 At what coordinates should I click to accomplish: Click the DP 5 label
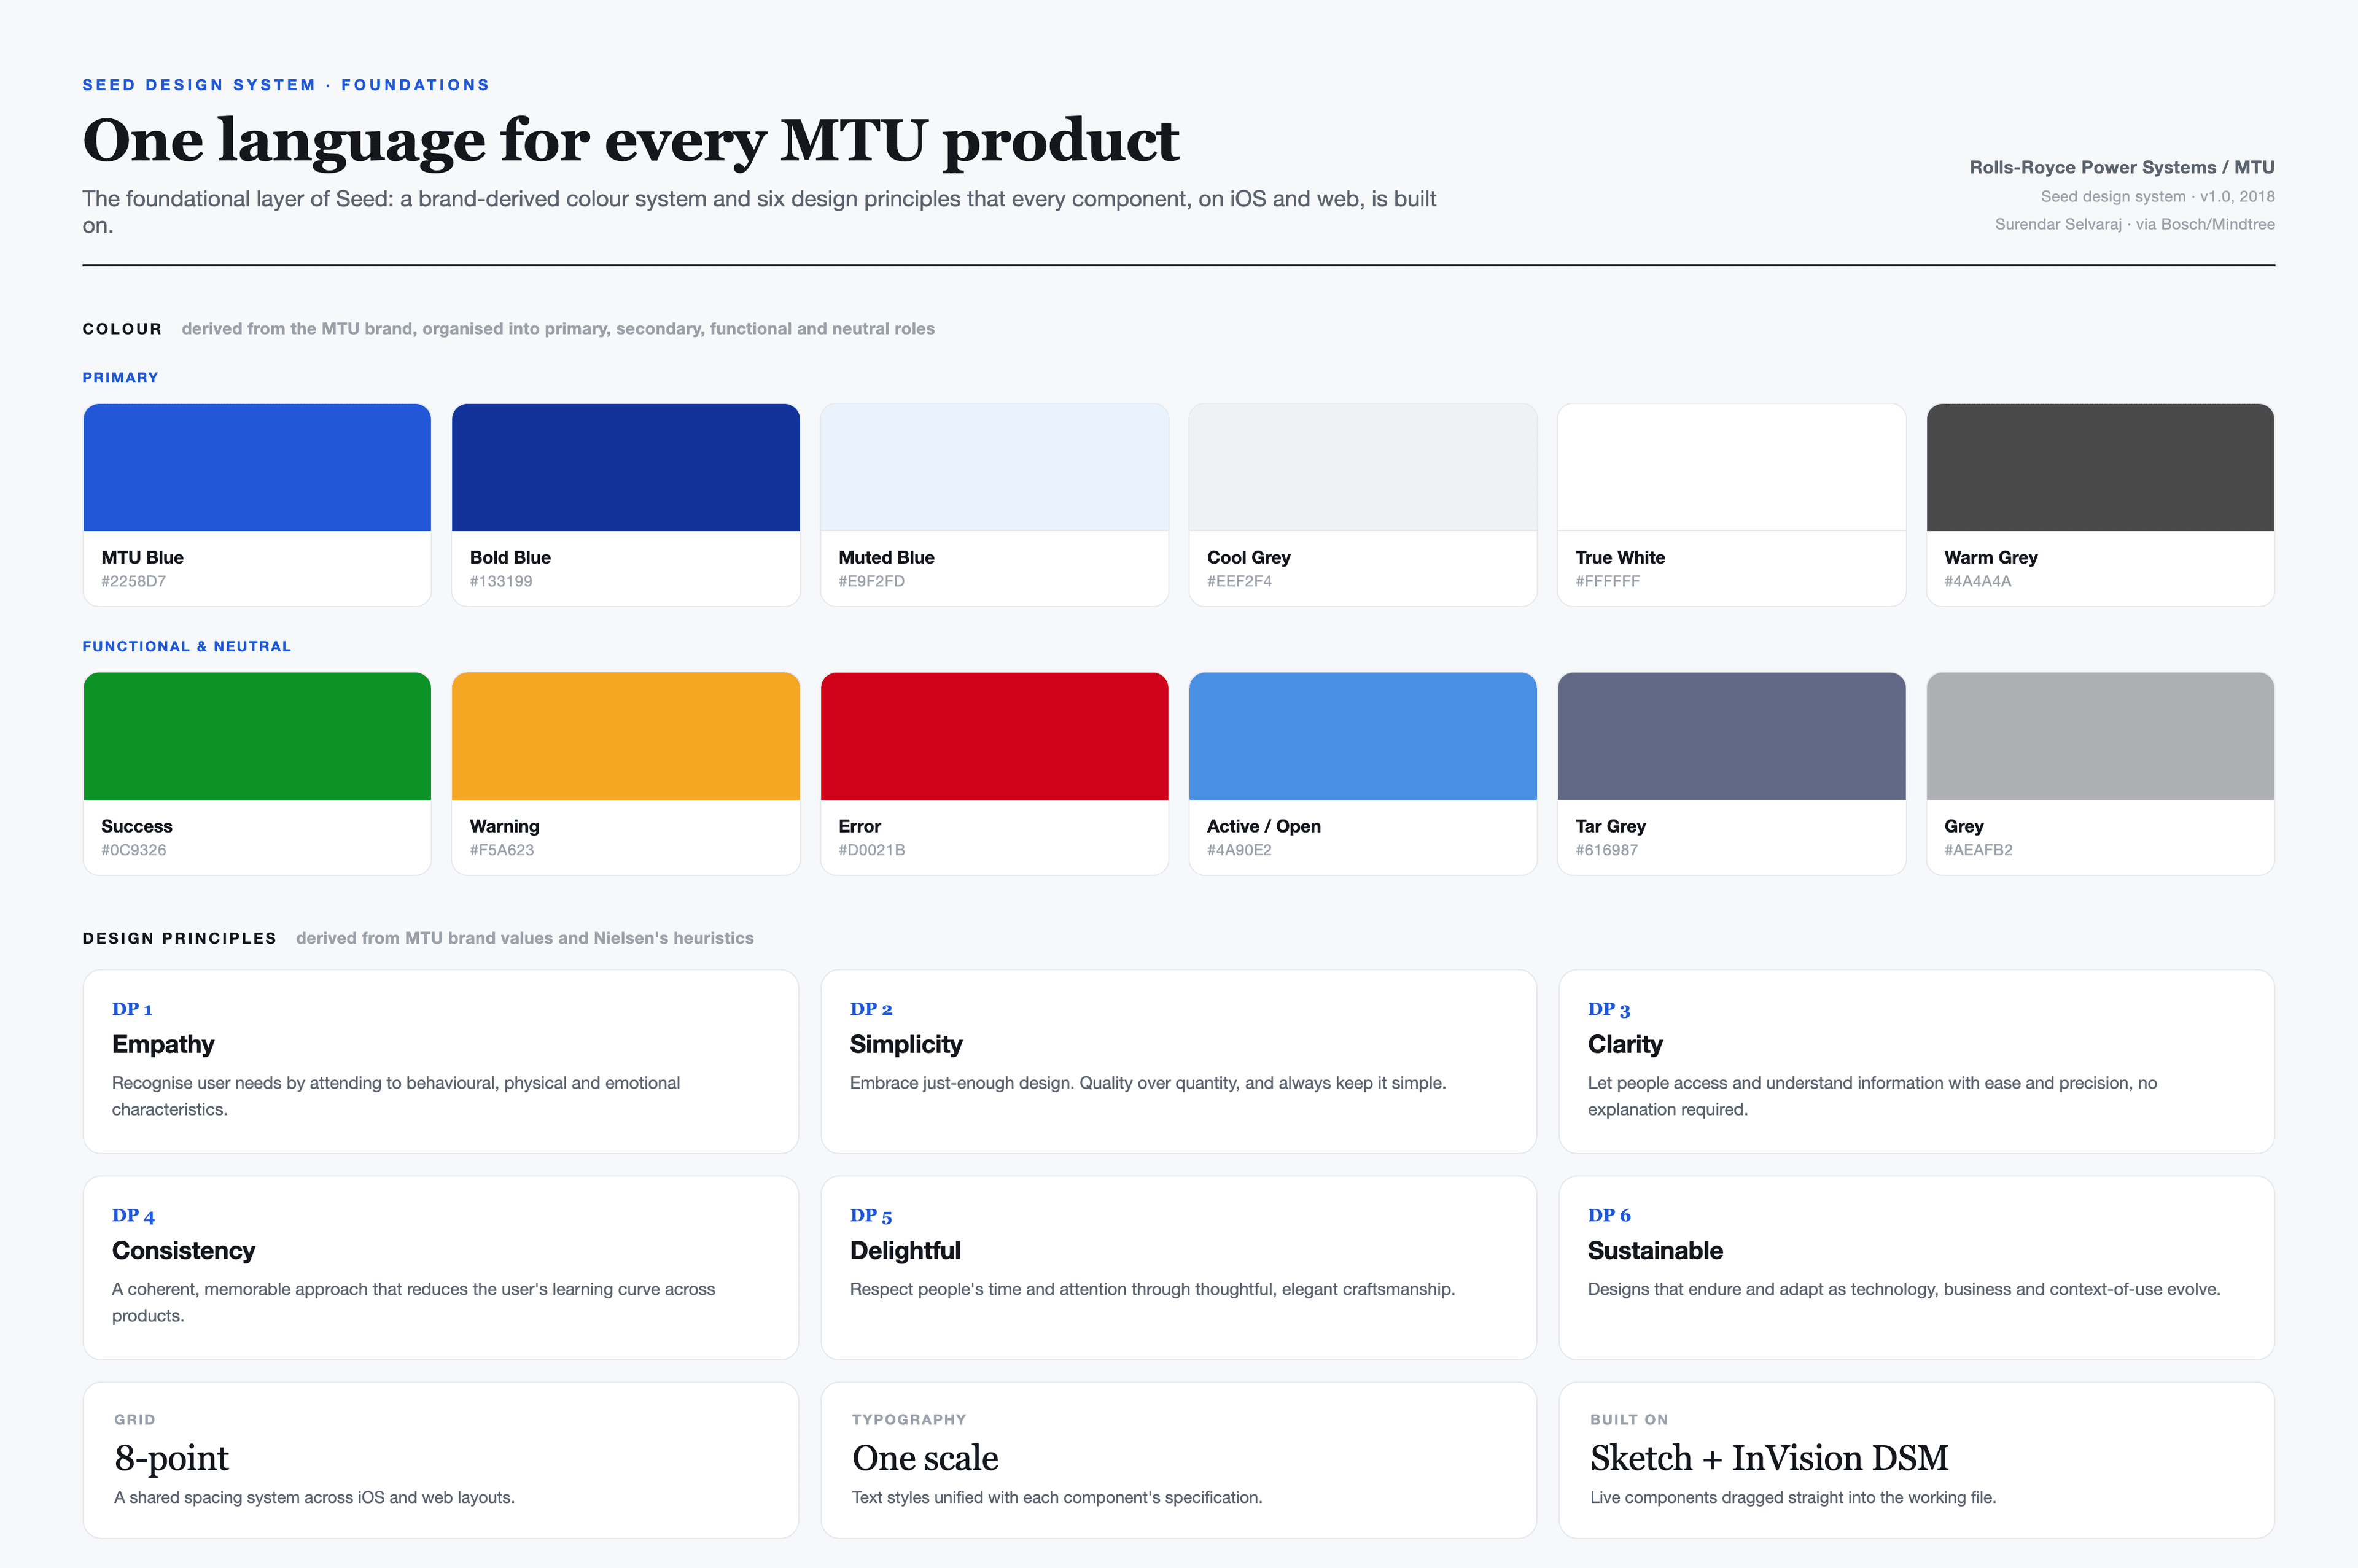point(871,1216)
